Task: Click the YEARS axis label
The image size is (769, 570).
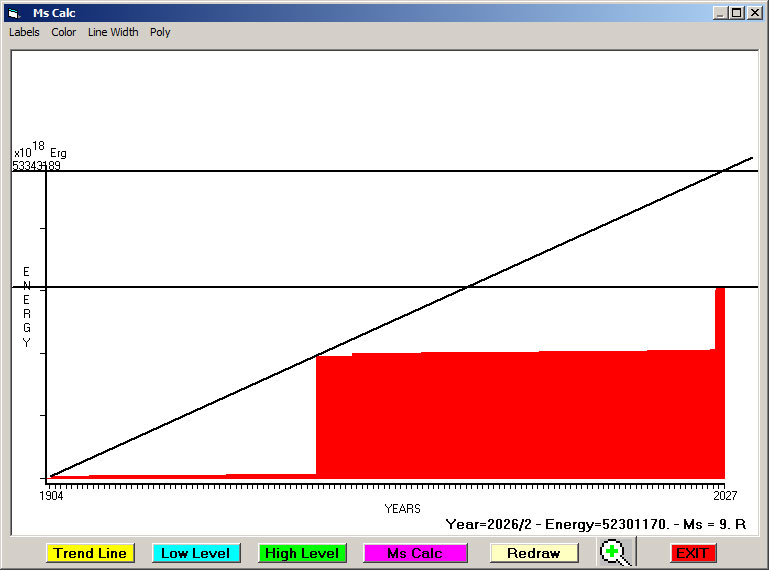Action: pyautogui.click(x=402, y=509)
